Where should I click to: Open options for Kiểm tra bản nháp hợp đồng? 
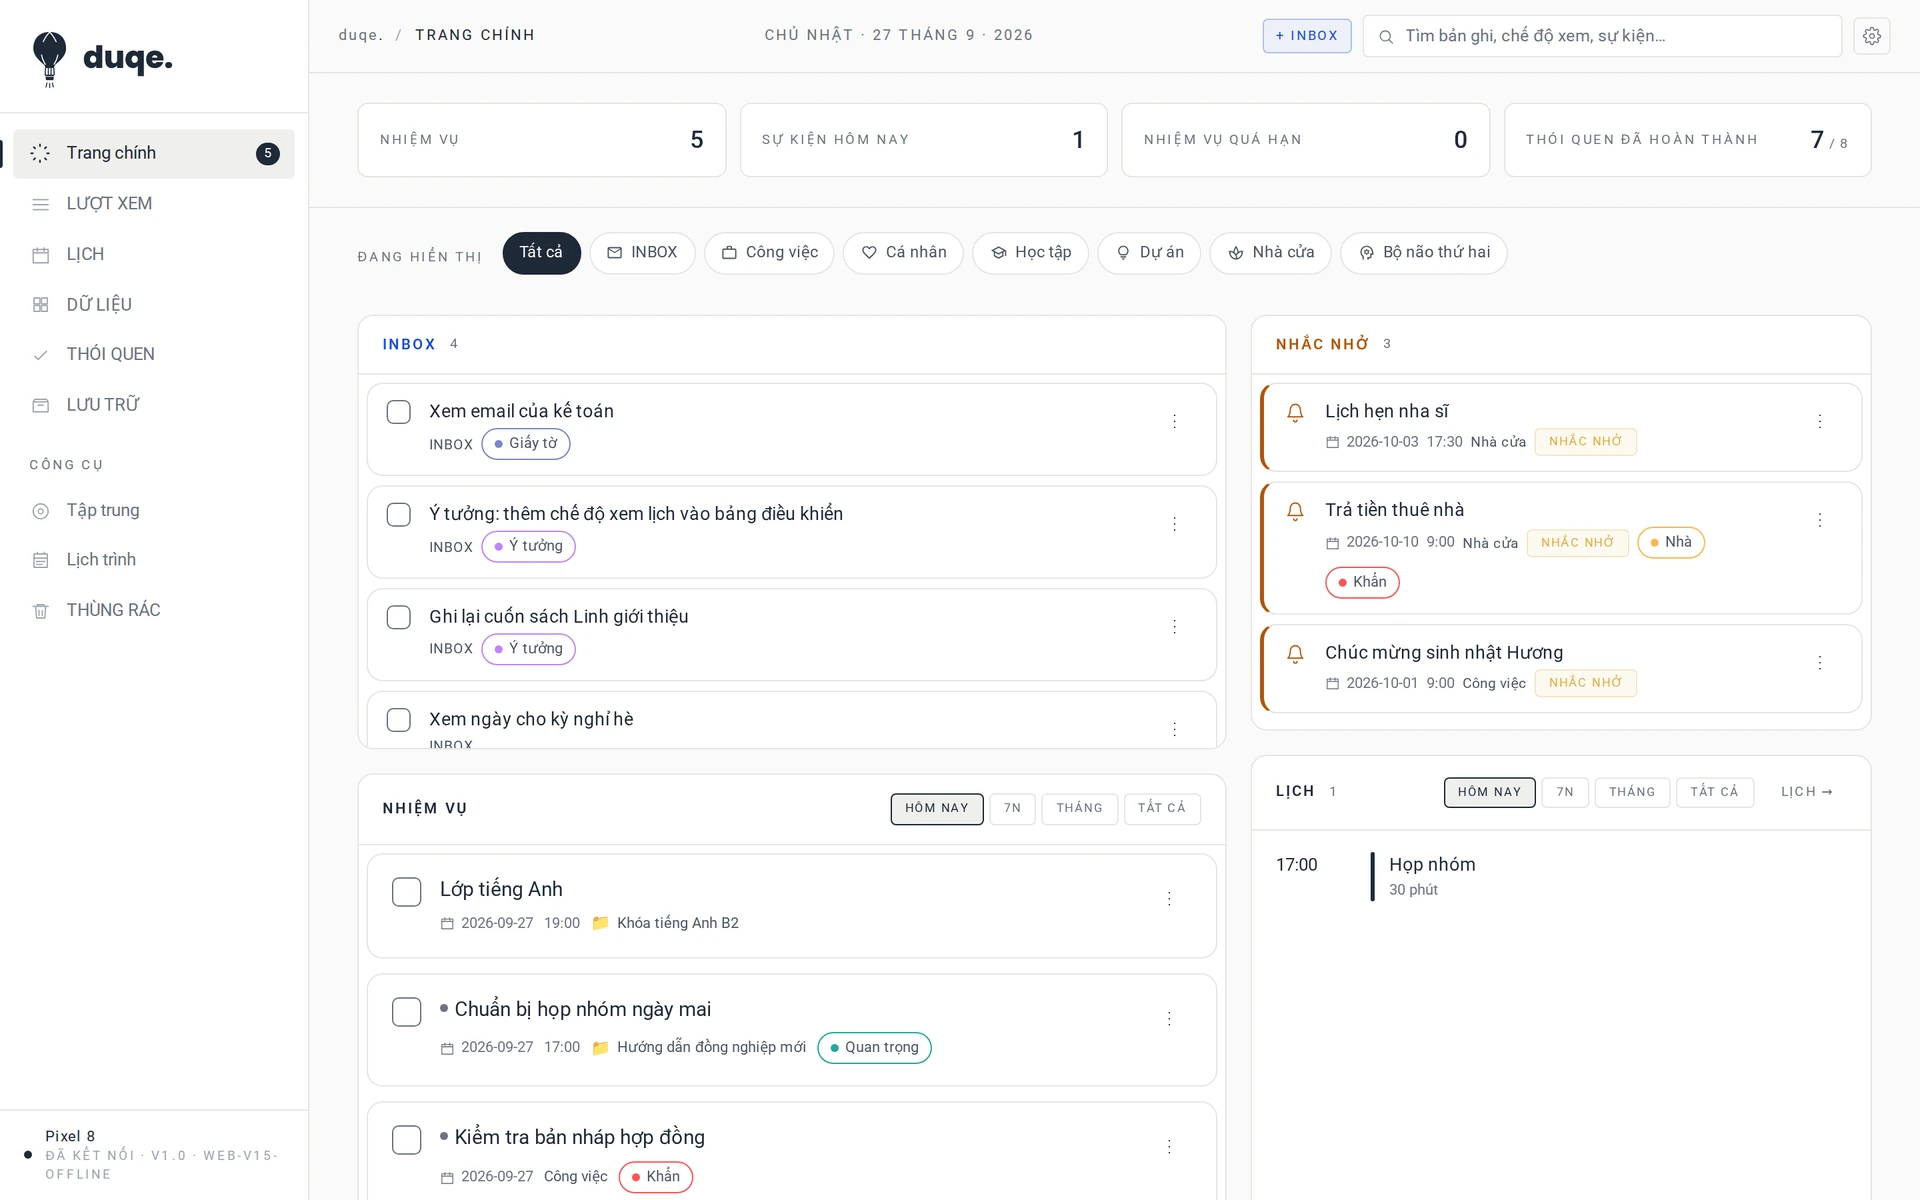point(1169,1147)
